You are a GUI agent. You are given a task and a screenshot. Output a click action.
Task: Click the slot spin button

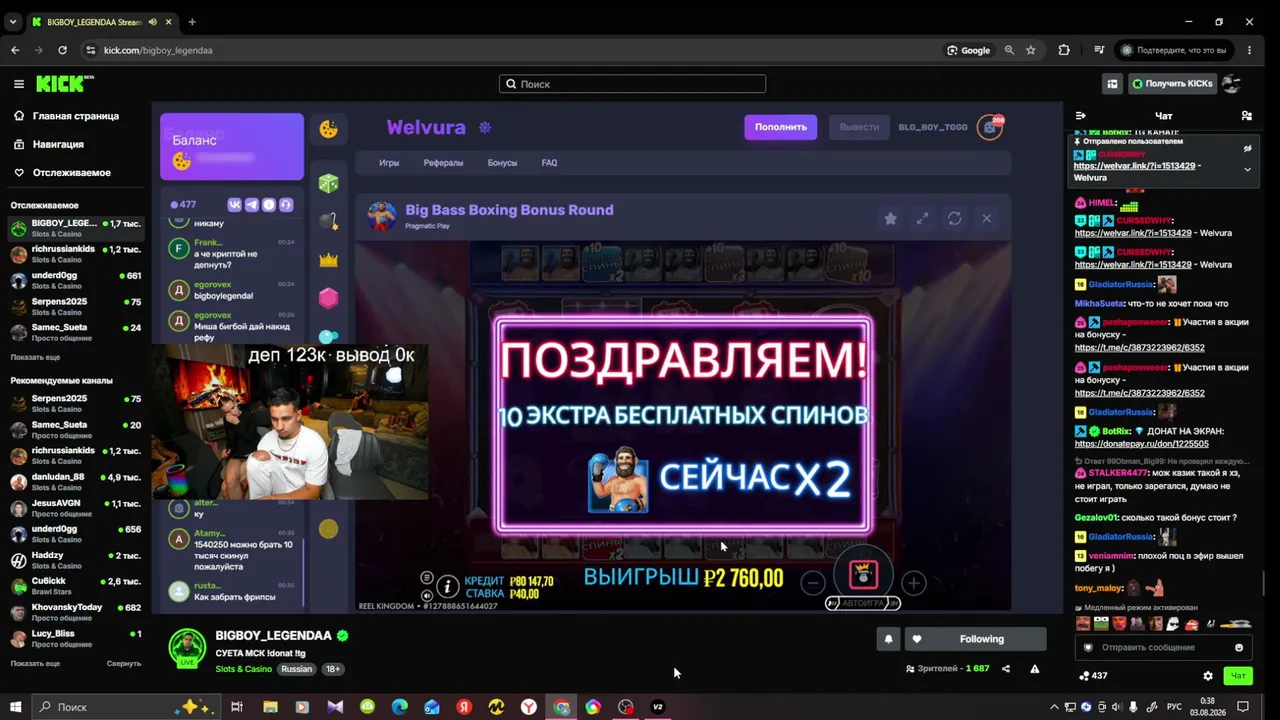(x=863, y=573)
